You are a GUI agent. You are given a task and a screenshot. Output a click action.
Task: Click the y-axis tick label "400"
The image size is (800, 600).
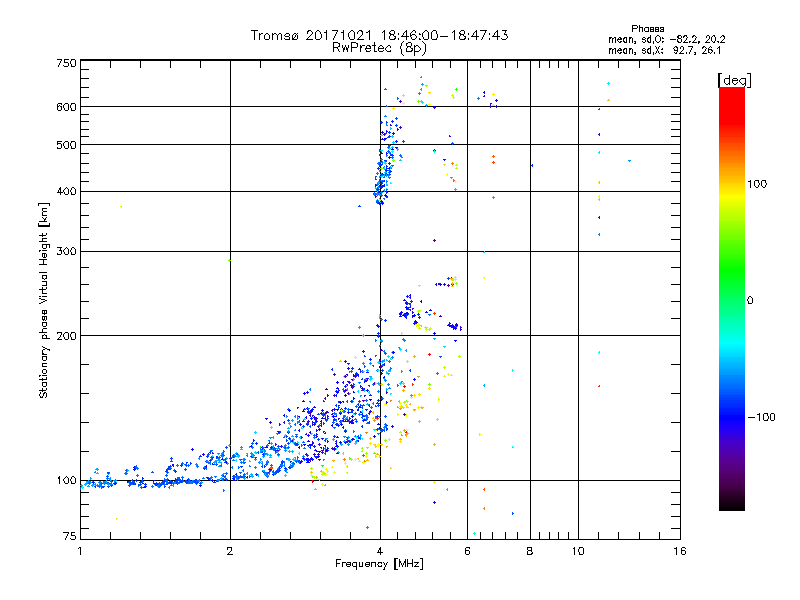[x=66, y=191]
